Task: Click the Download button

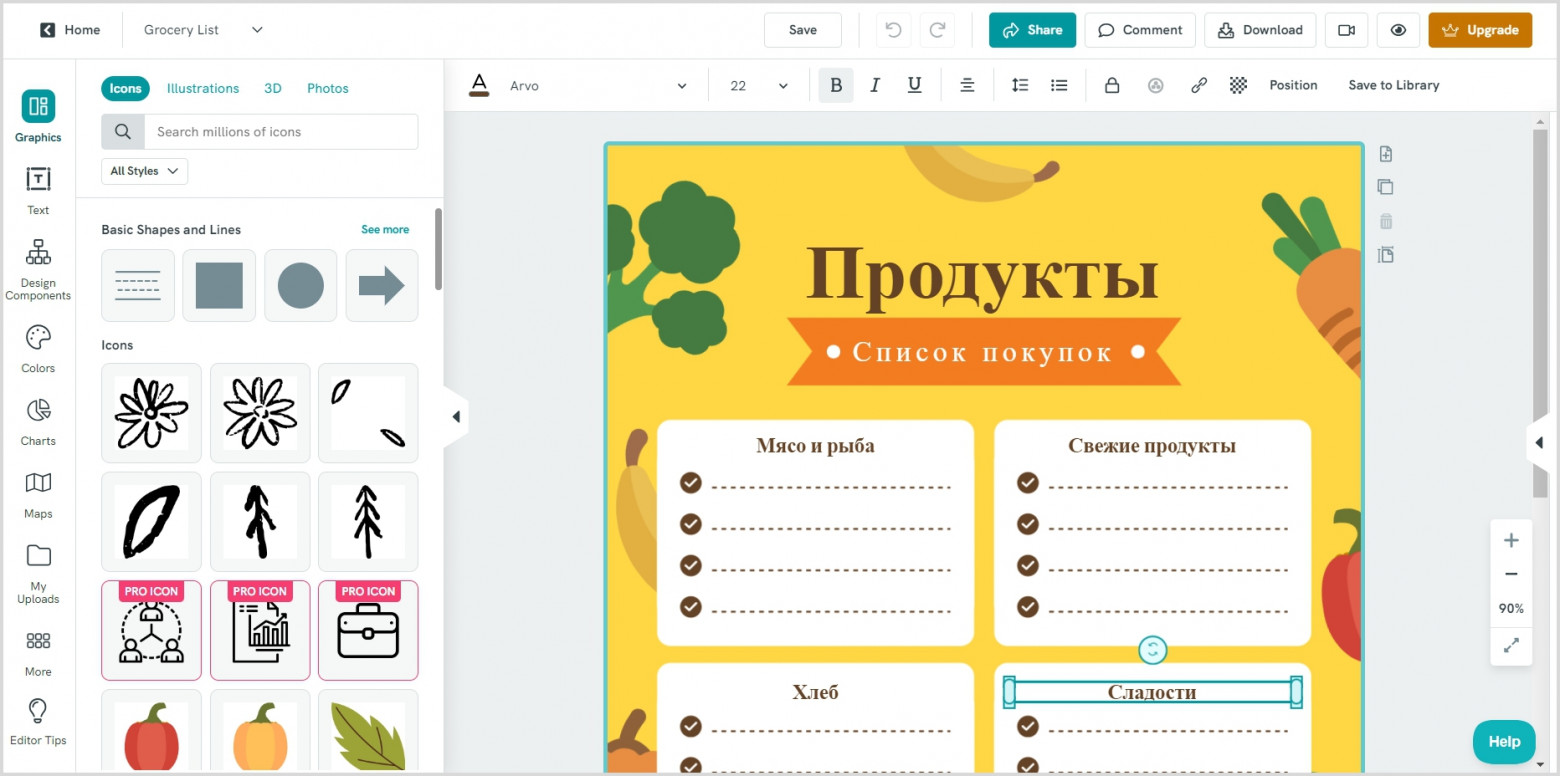Action: (1260, 30)
